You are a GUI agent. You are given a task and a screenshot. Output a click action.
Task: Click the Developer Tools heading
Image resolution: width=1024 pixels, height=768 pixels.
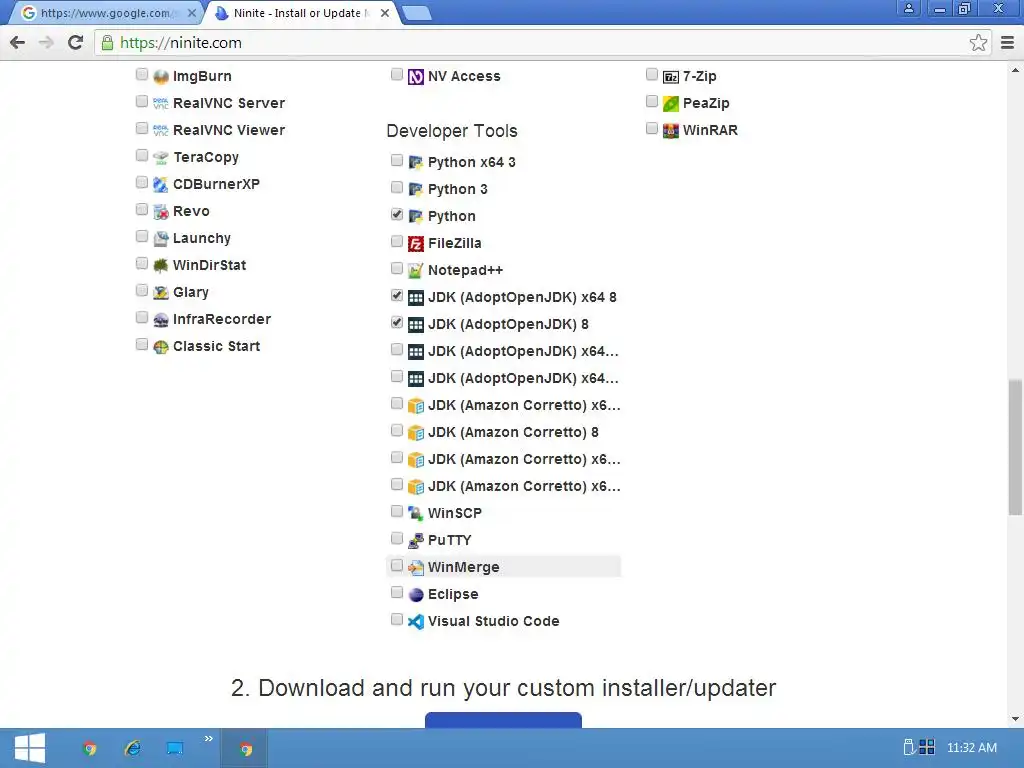452,131
